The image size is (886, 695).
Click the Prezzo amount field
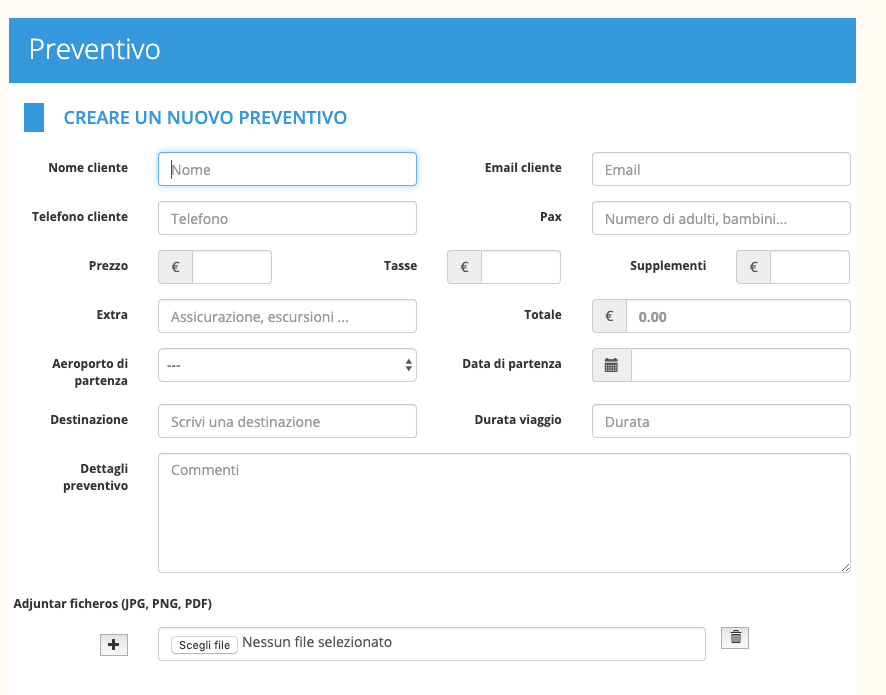pos(232,267)
